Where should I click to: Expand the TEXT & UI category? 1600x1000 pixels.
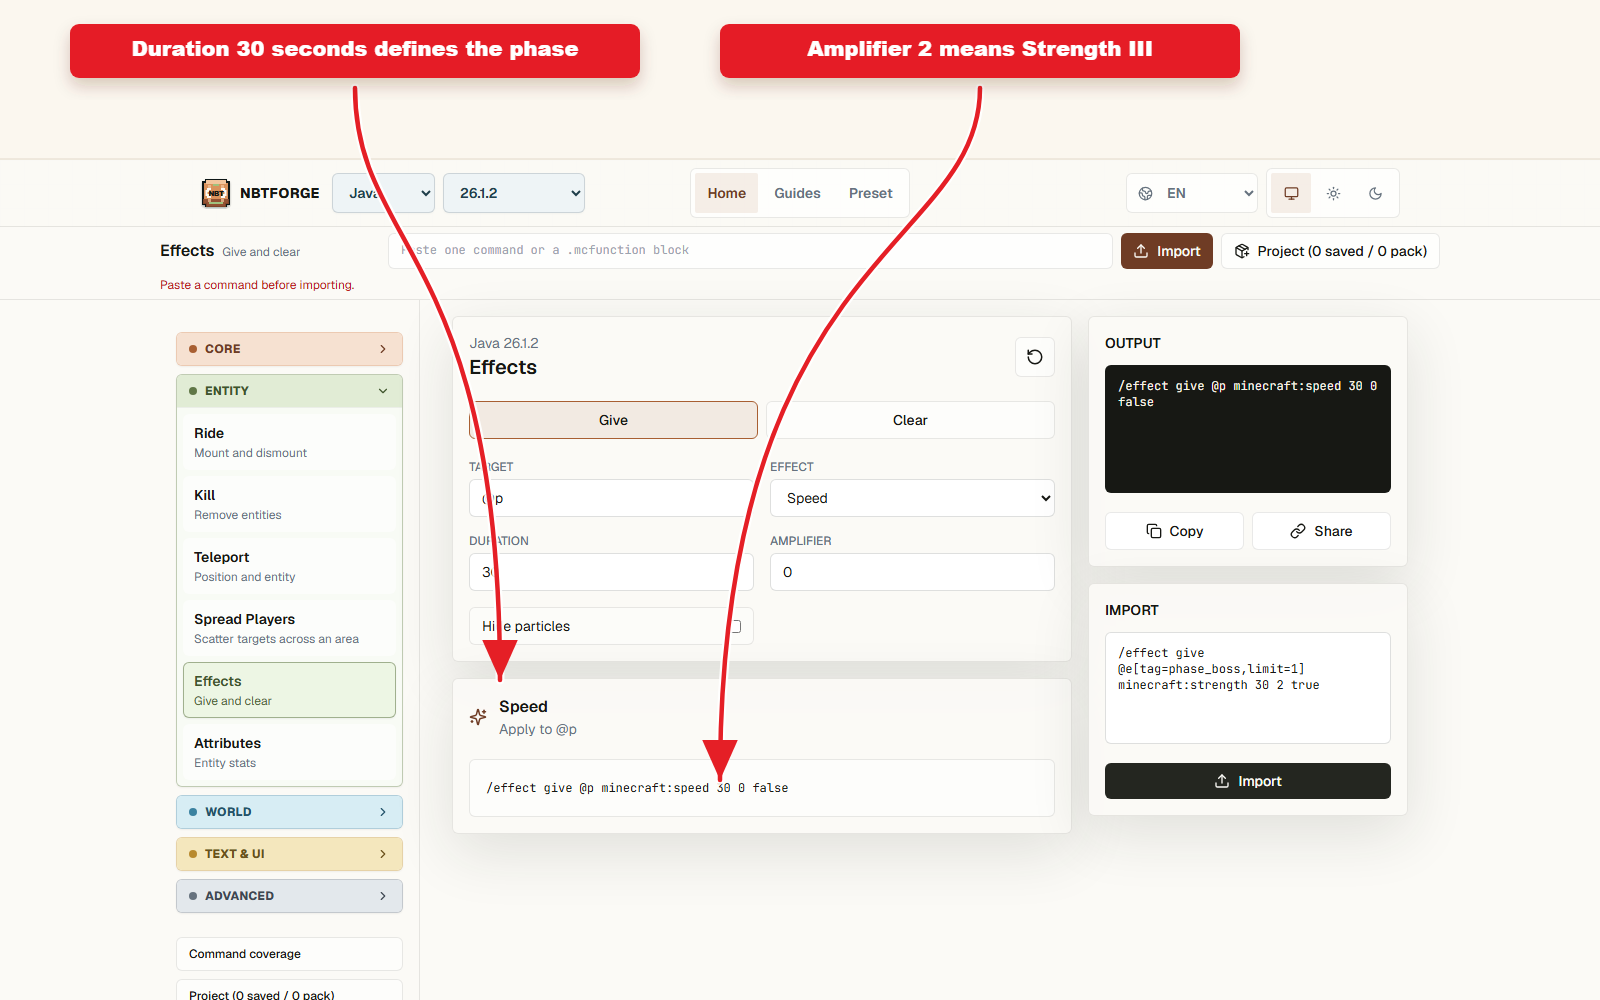point(289,854)
